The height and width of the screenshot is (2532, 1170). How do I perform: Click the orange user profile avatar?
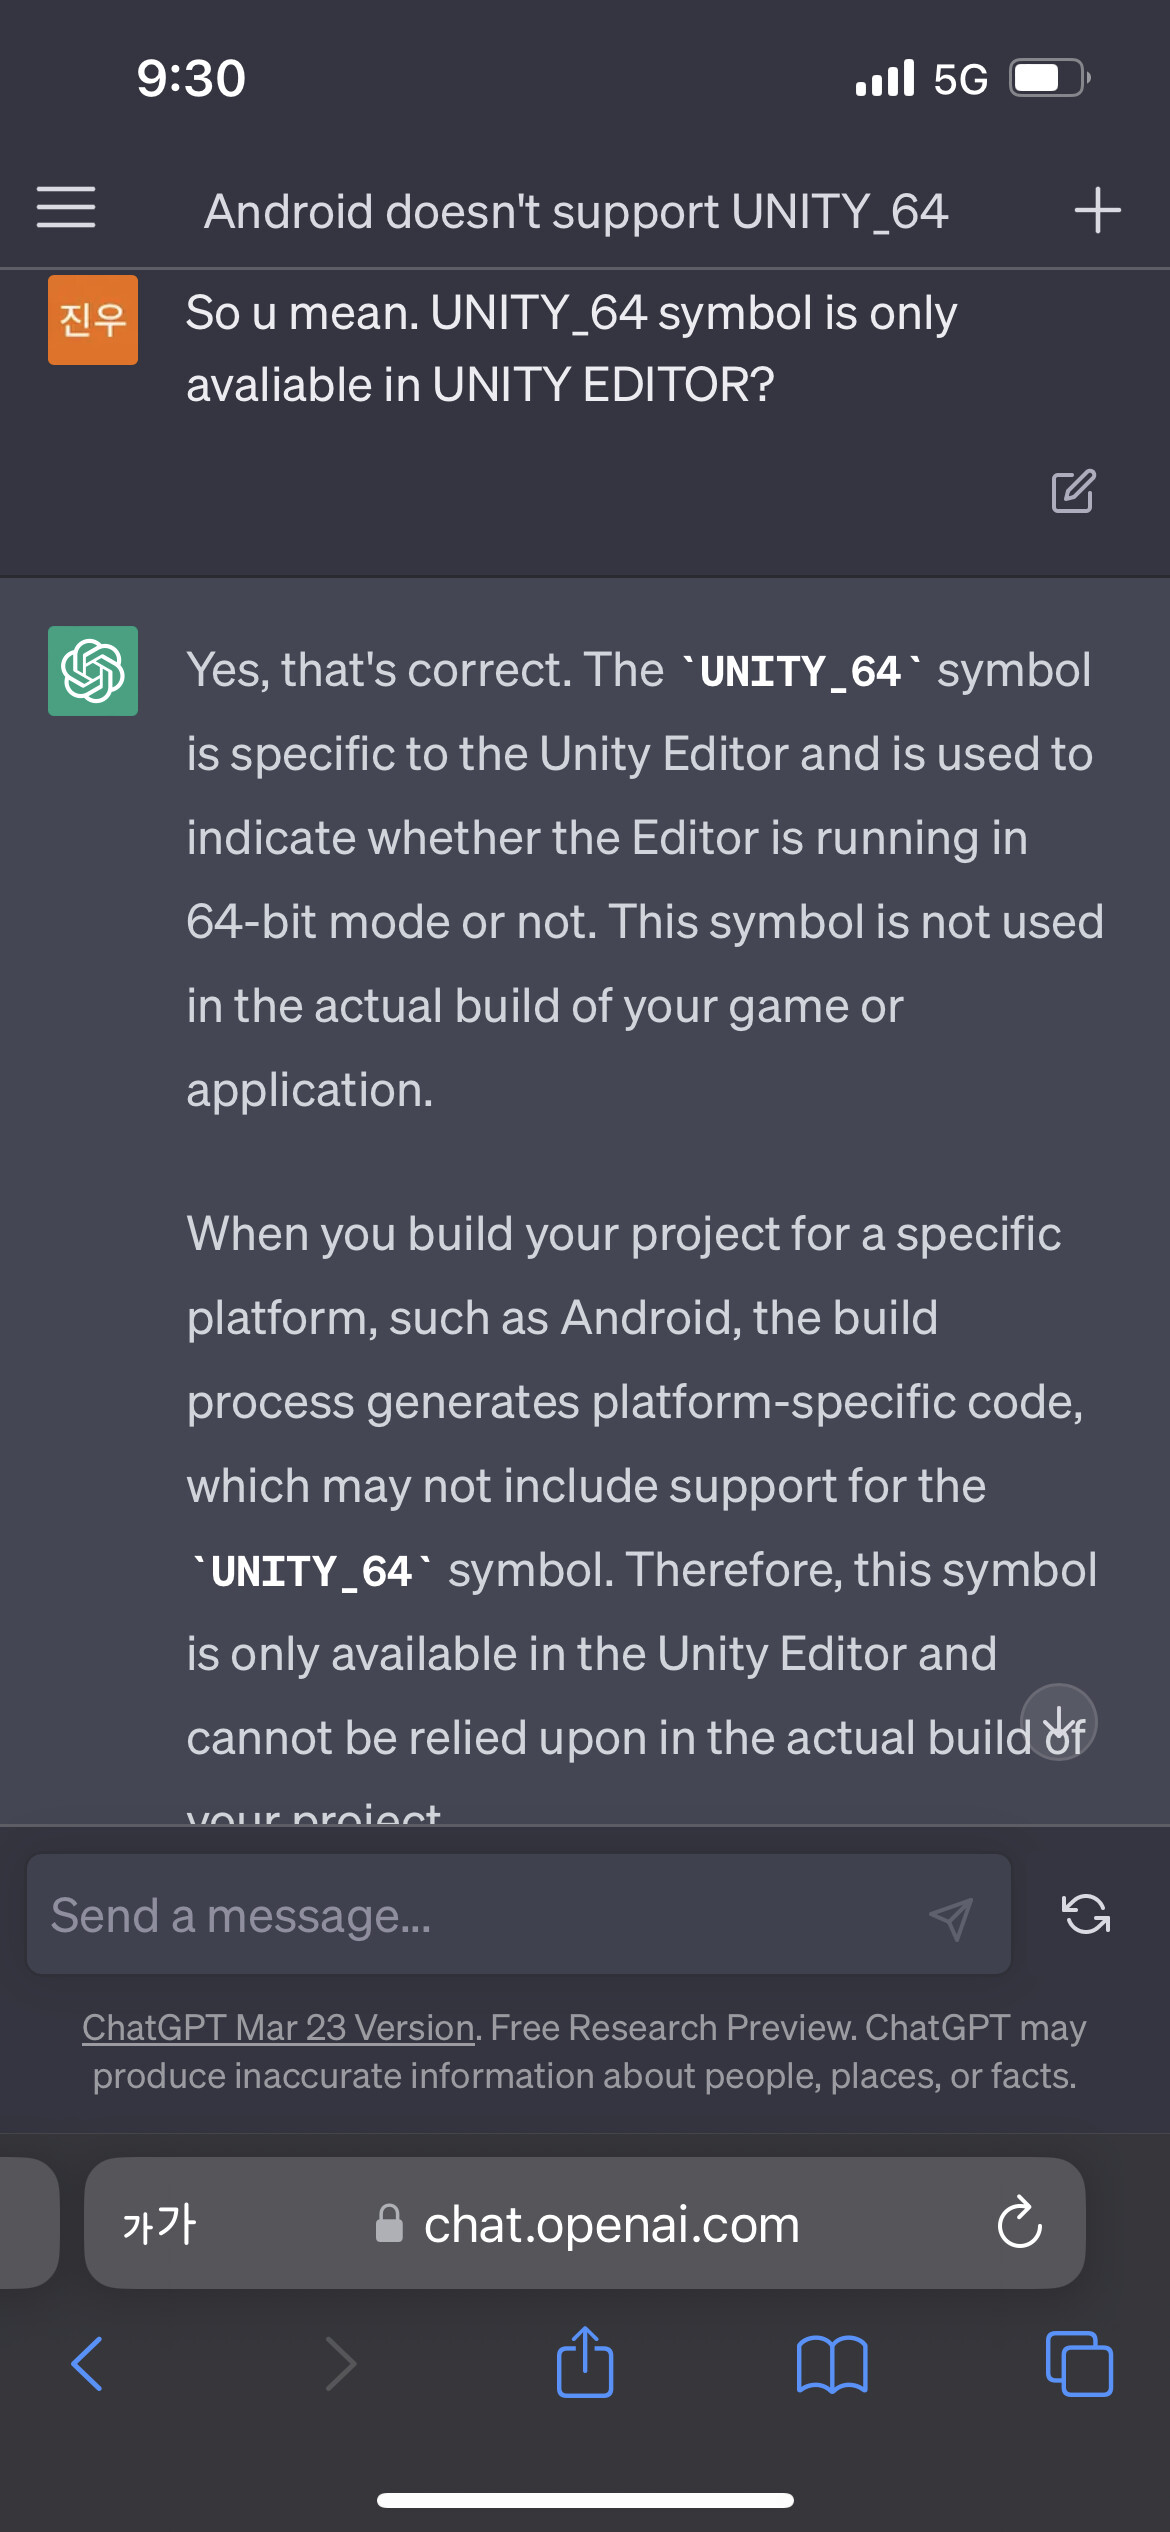tap(92, 321)
